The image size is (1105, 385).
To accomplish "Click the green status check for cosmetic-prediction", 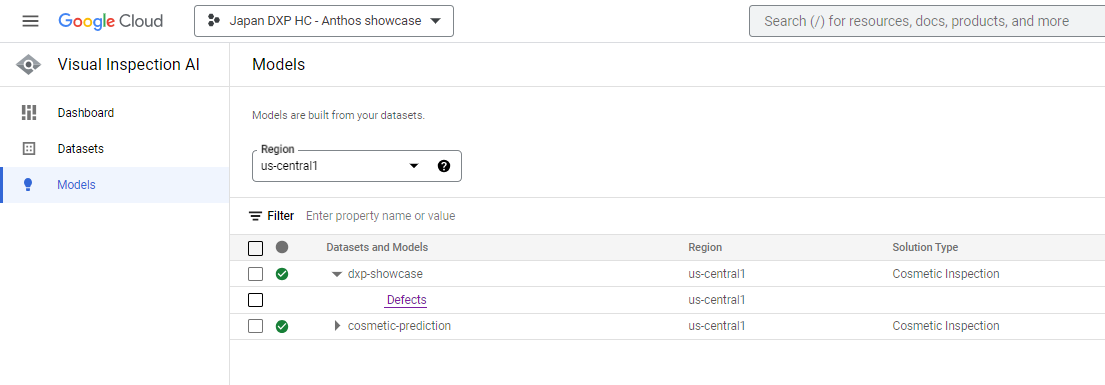I will (282, 326).
